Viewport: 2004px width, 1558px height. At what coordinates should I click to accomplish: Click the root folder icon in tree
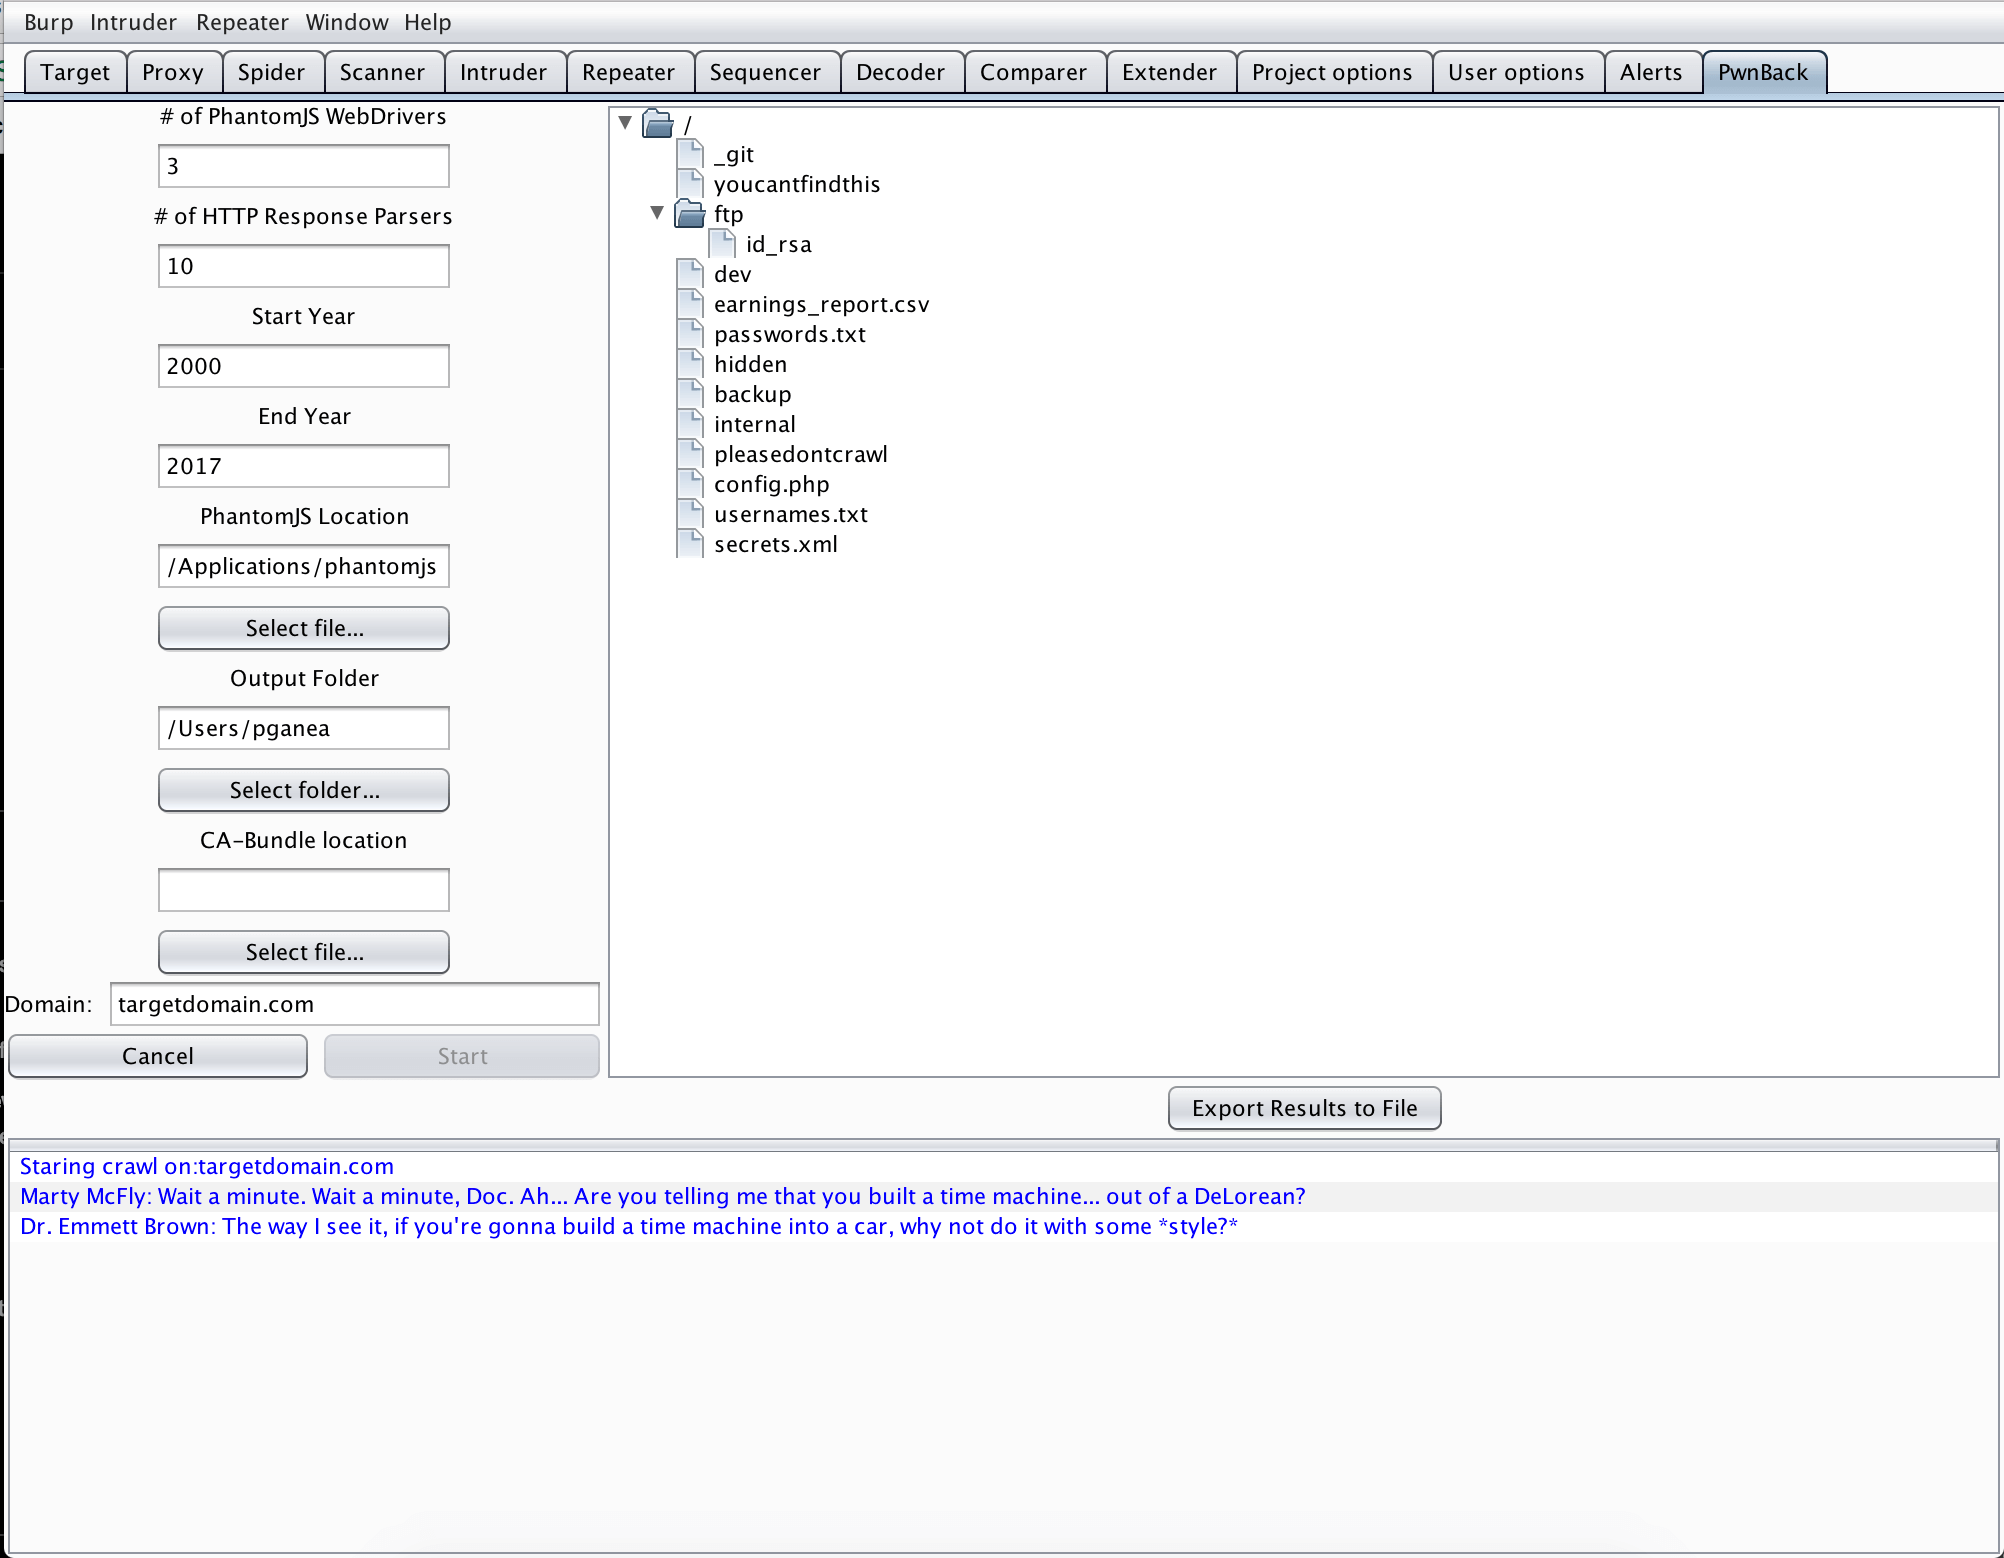tap(658, 124)
